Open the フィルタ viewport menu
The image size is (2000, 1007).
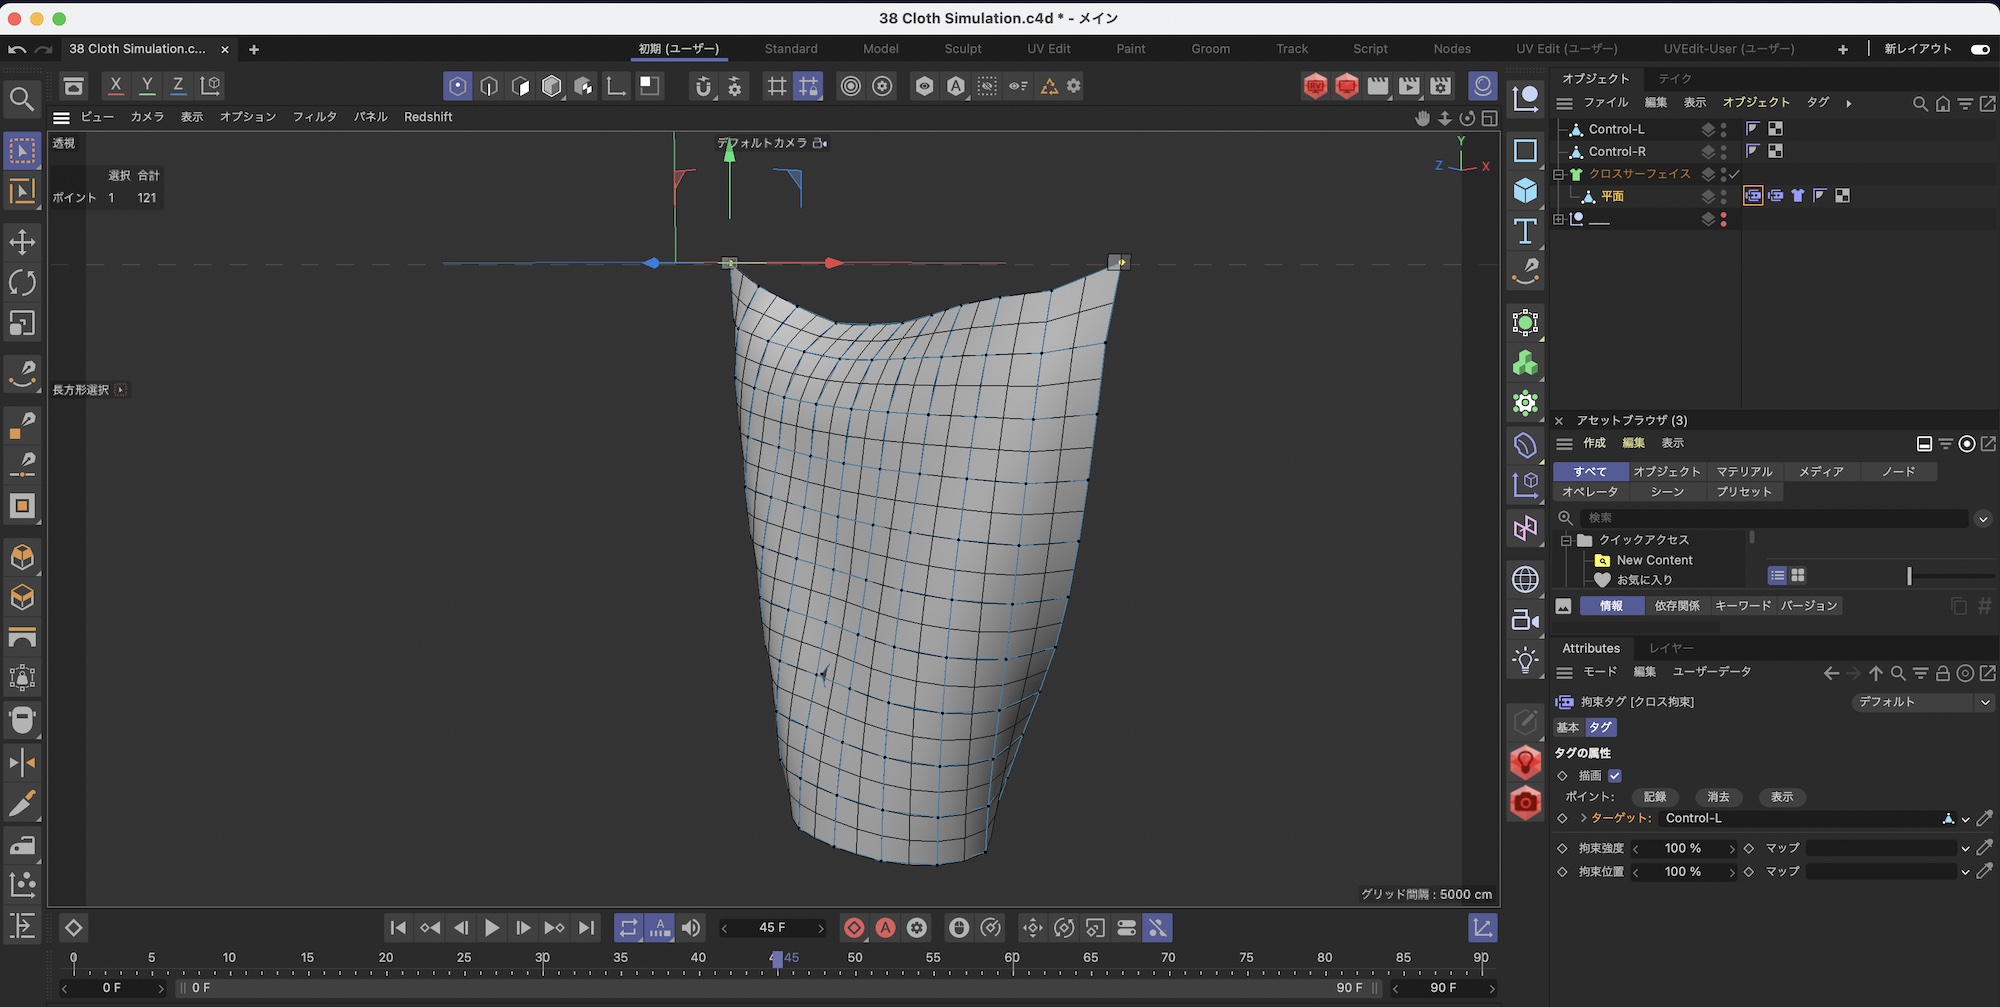click(x=314, y=117)
